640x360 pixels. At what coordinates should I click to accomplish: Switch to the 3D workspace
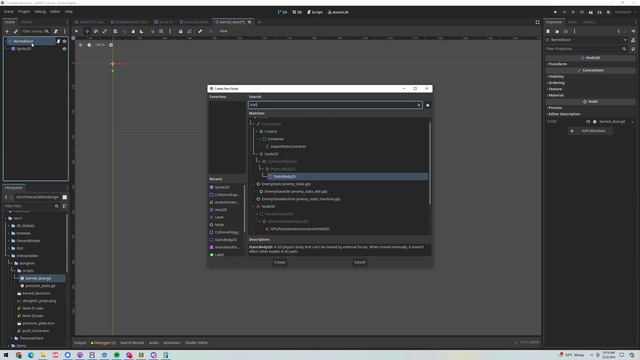[297, 12]
